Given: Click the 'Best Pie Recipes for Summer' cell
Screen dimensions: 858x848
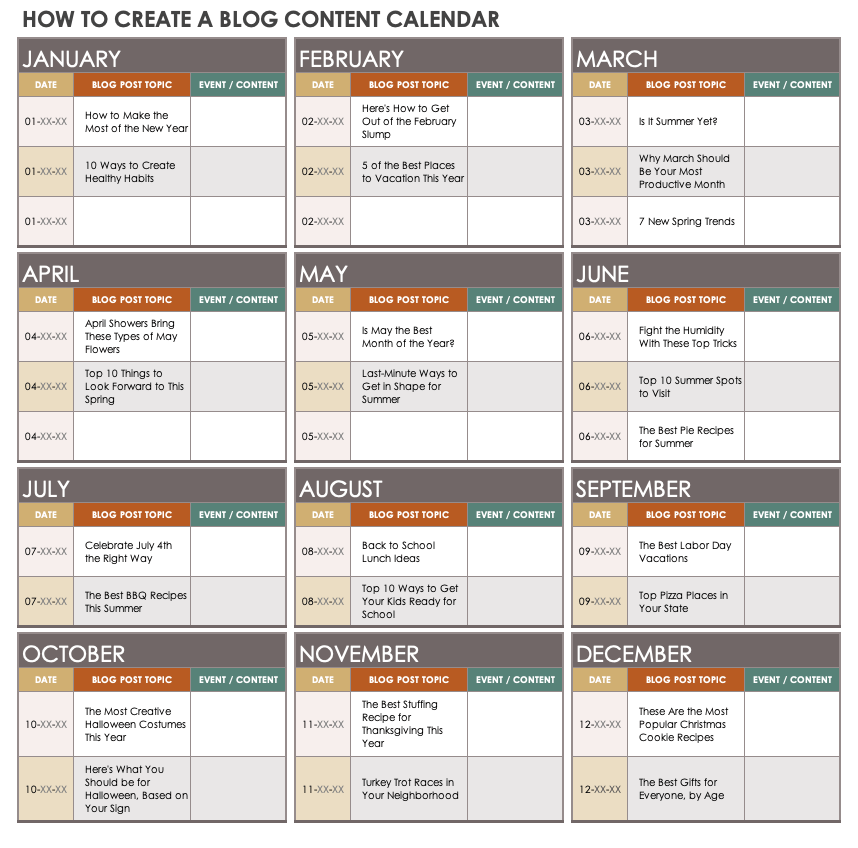Looking at the screenshot, I should [x=685, y=437].
